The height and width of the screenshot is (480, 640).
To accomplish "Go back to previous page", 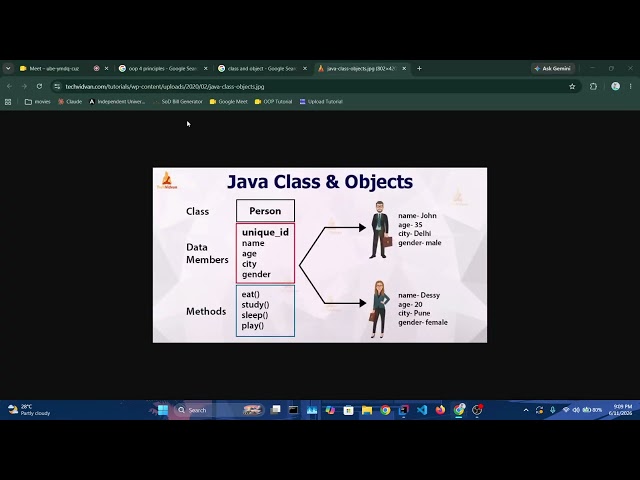I will click(9, 87).
